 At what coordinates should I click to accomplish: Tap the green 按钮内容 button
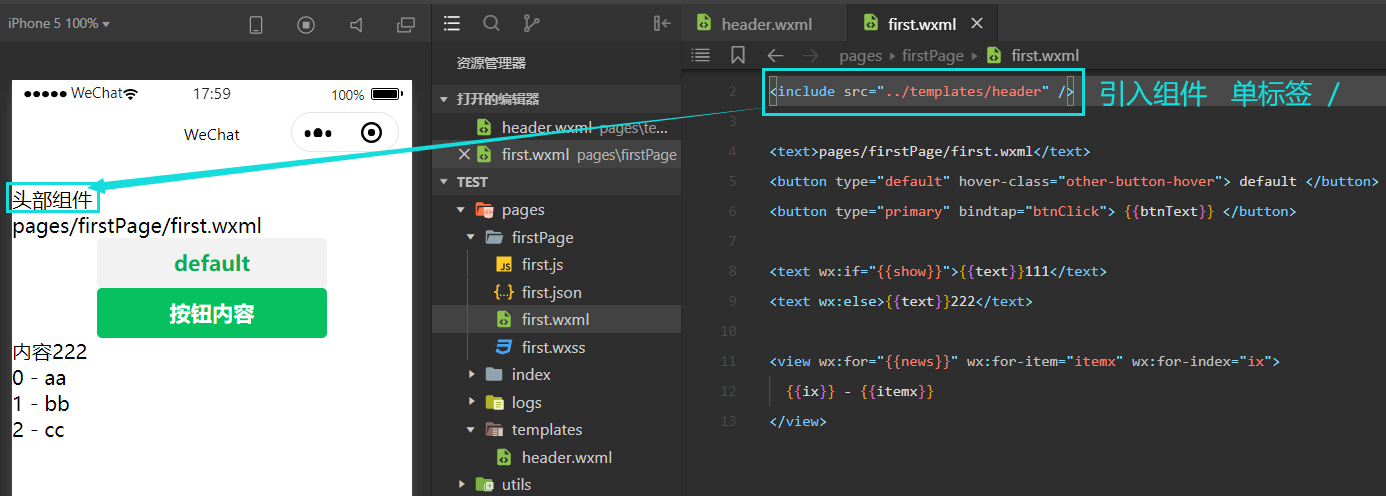(212, 313)
